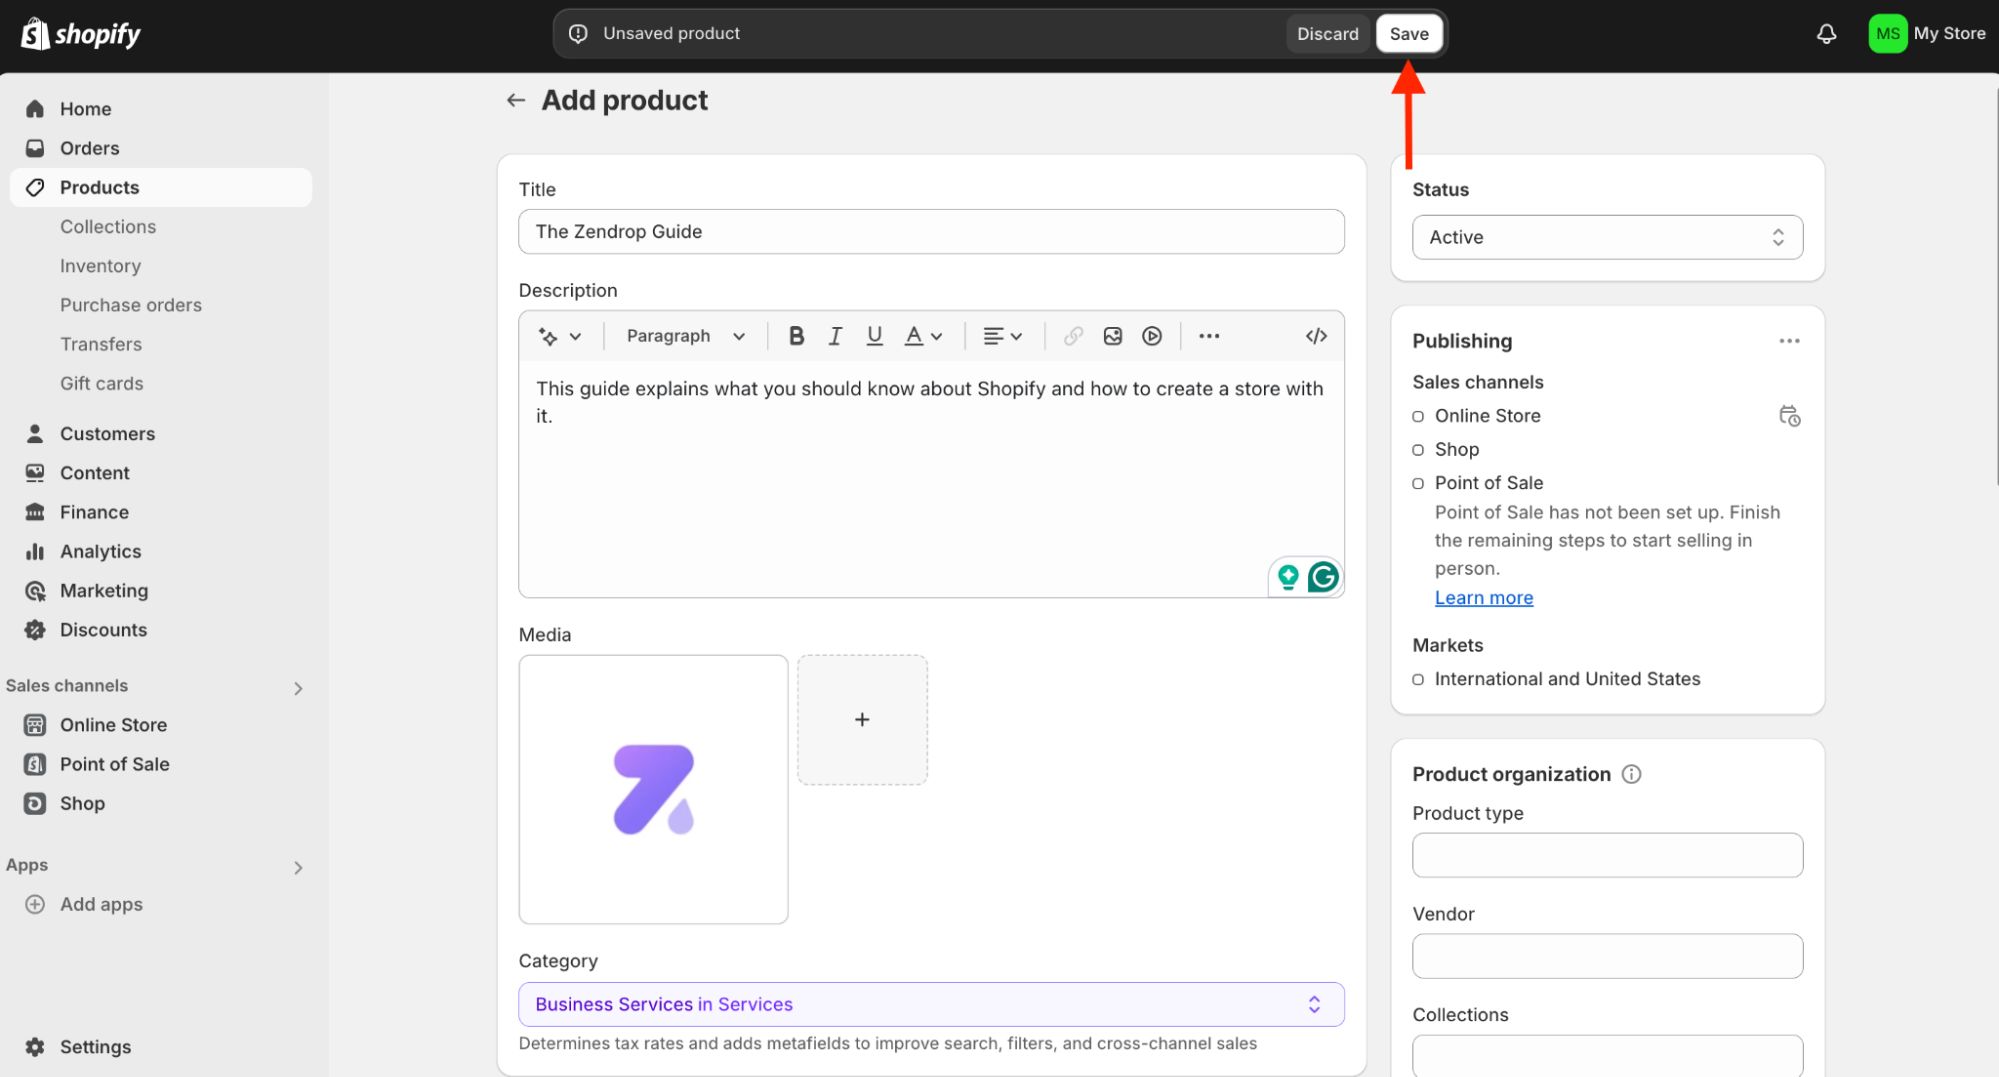Open the Learn more link under Point of Sale

pos(1483,597)
